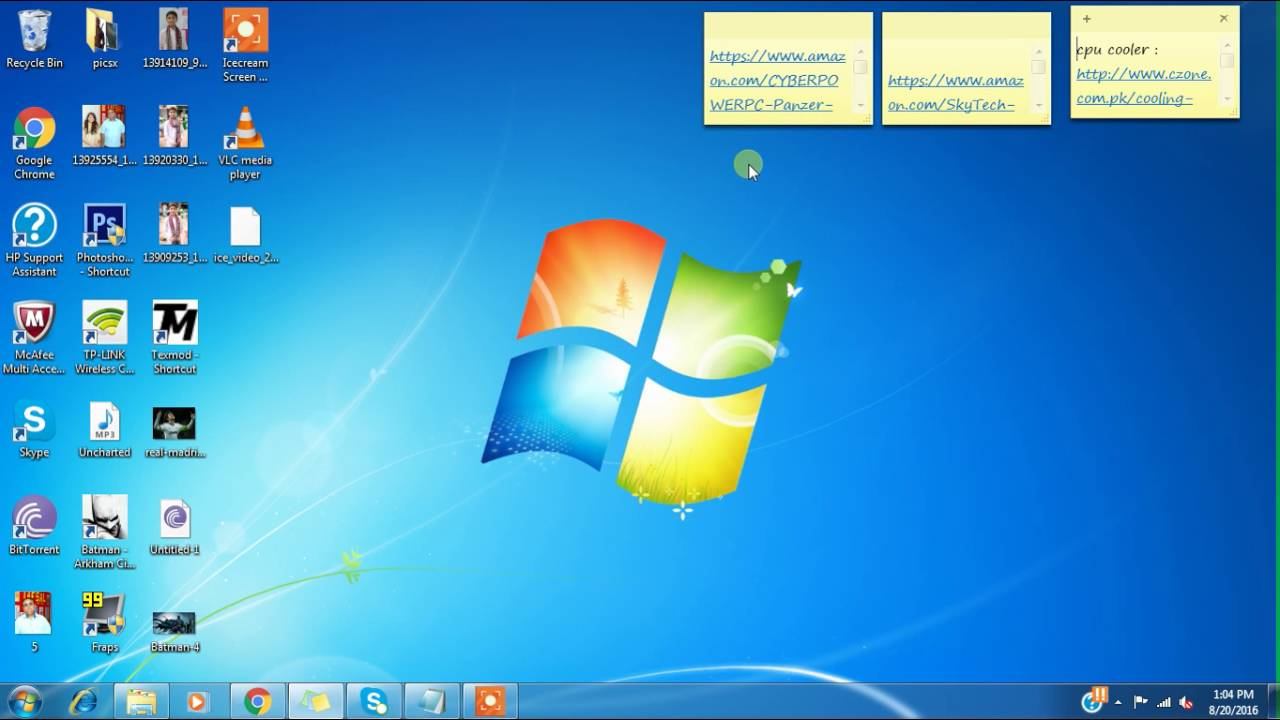The width and height of the screenshot is (1280, 720).
Task: Select the 13909253_1 photo thumbnail
Action: (x=174, y=235)
